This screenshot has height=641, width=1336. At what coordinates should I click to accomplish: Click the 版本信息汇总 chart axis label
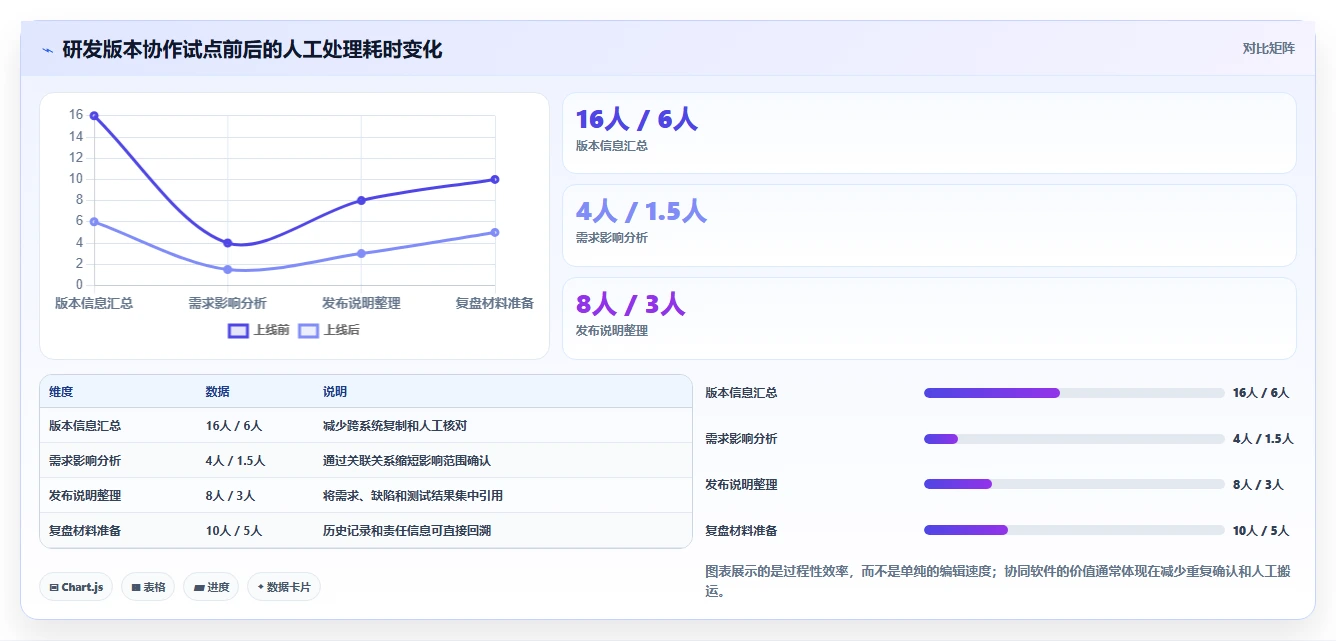click(94, 303)
